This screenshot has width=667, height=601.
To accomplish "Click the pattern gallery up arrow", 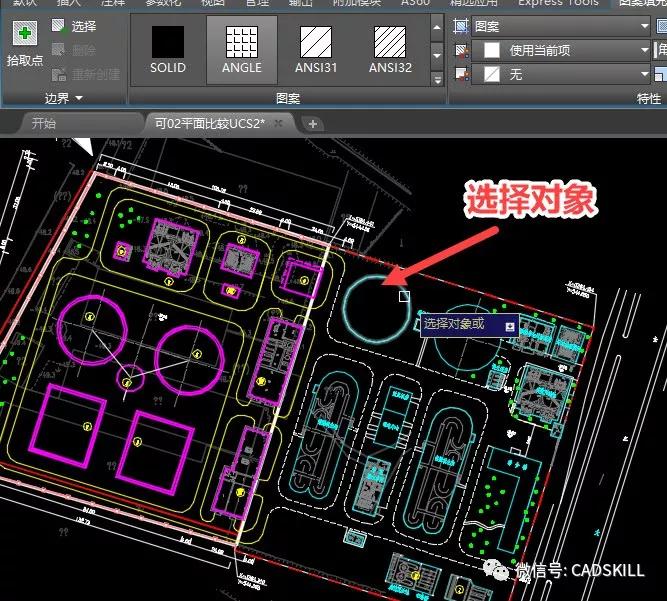I will [437, 28].
